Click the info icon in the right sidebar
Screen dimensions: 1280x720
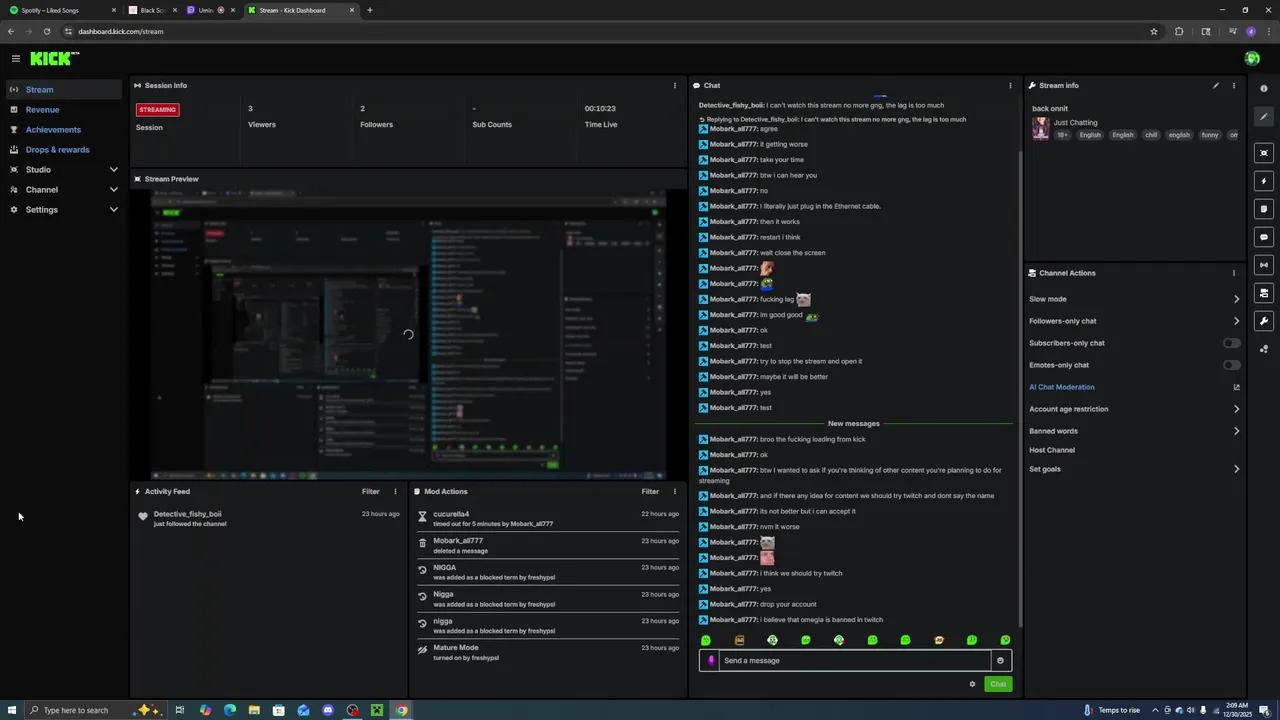[1264, 89]
